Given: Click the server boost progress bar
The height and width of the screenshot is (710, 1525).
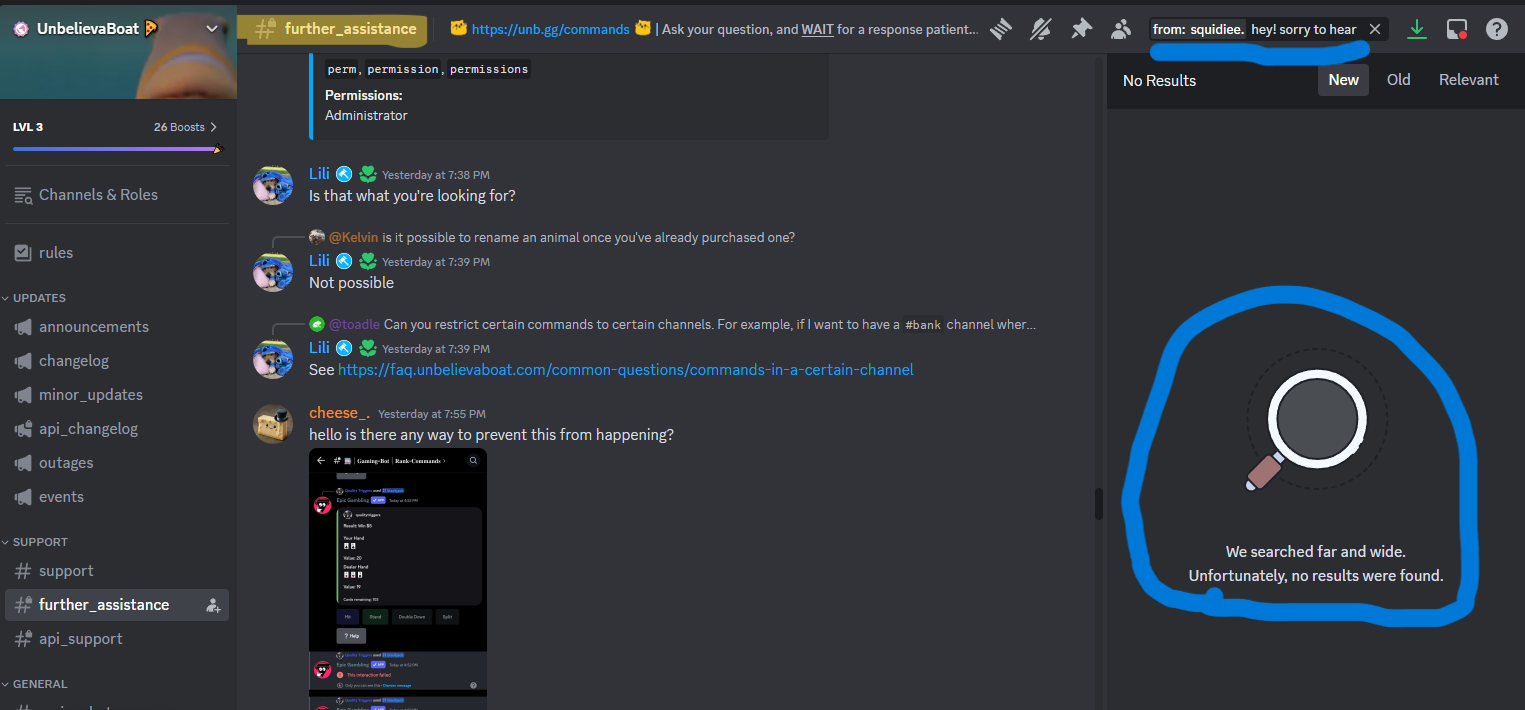Looking at the screenshot, I should point(118,149).
